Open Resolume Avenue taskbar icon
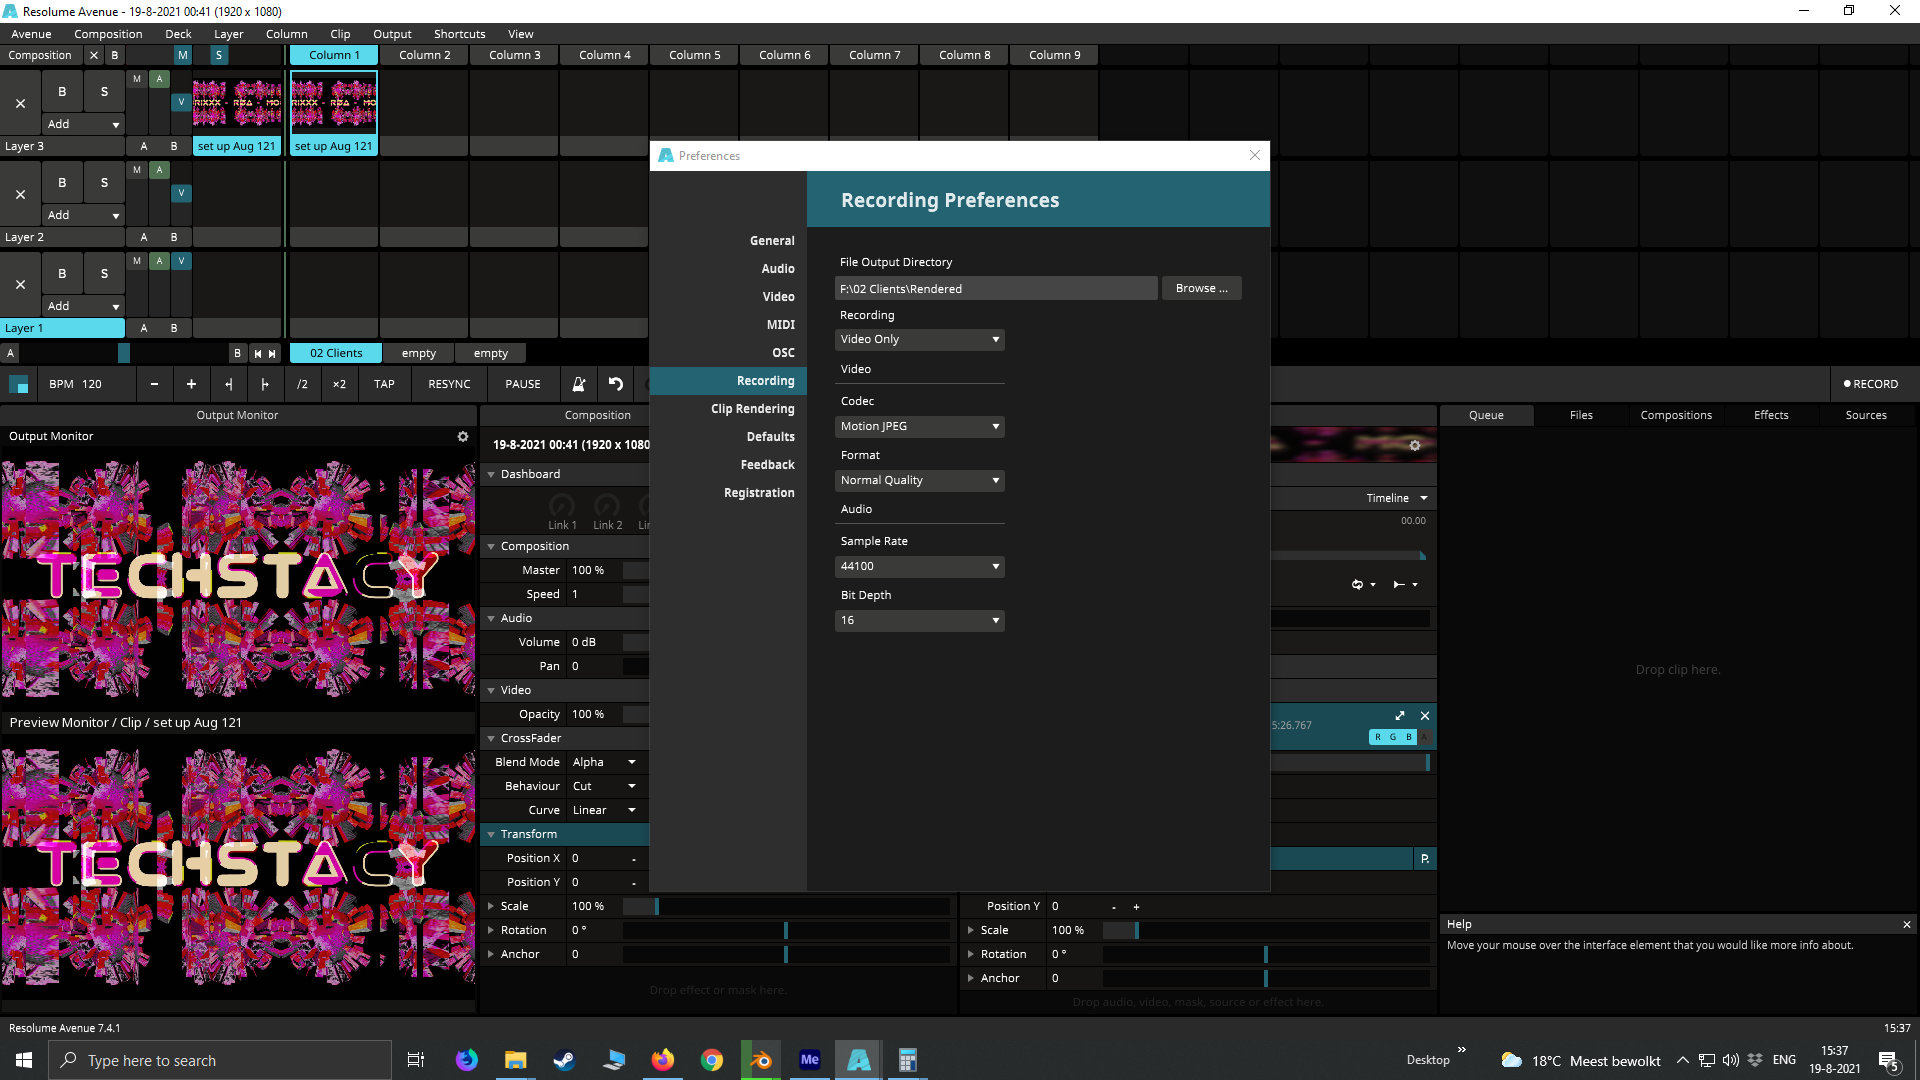The width and height of the screenshot is (1920, 1080). click(858, 1060)
